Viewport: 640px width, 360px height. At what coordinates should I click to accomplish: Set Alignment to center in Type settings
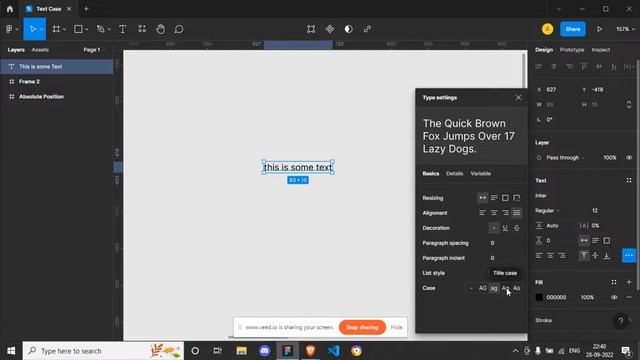tap(494, 213)
